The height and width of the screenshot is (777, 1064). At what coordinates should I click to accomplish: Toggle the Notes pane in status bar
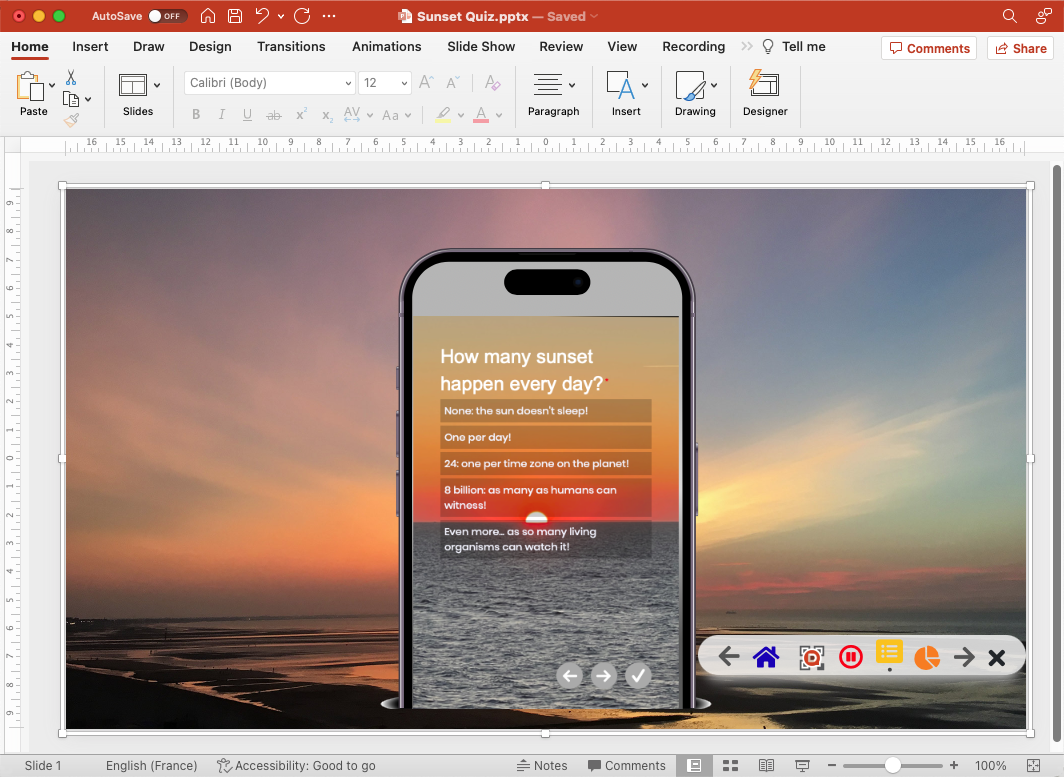(x=542, y=766)
